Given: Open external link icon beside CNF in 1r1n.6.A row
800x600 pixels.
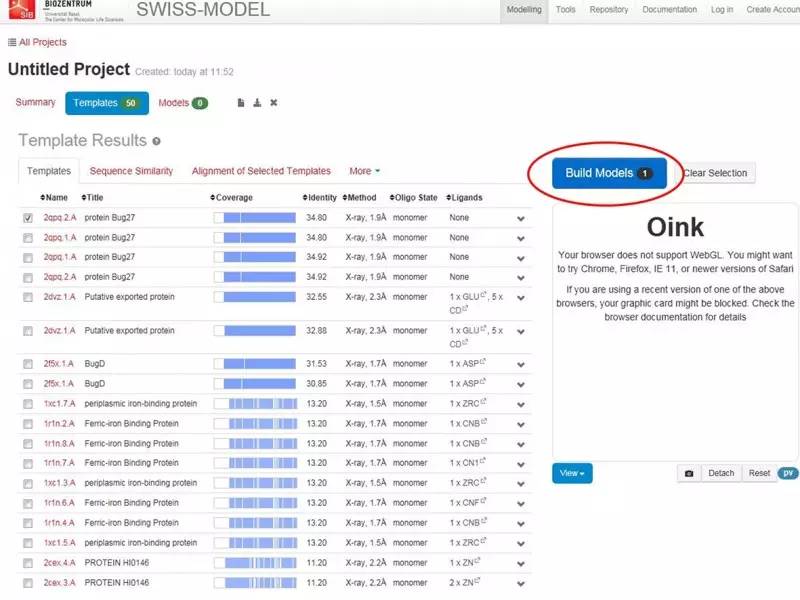Looking at the screenshot, I should point(483,501).
